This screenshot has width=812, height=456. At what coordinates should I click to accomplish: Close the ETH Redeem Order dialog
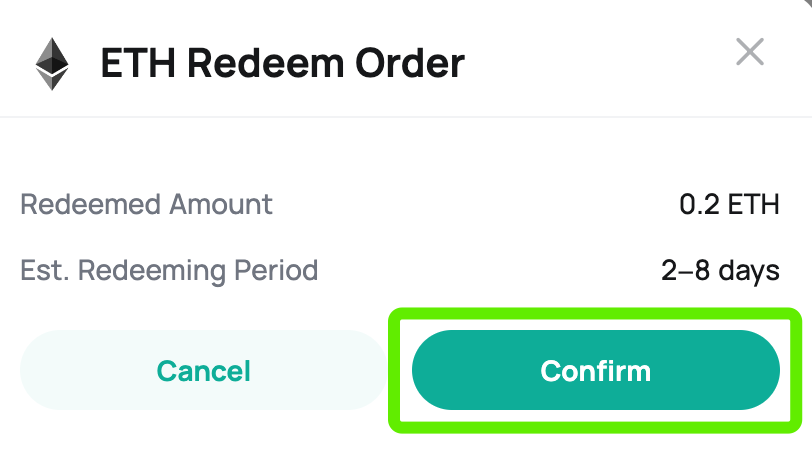pyautogui.click(x=750, y=52)
